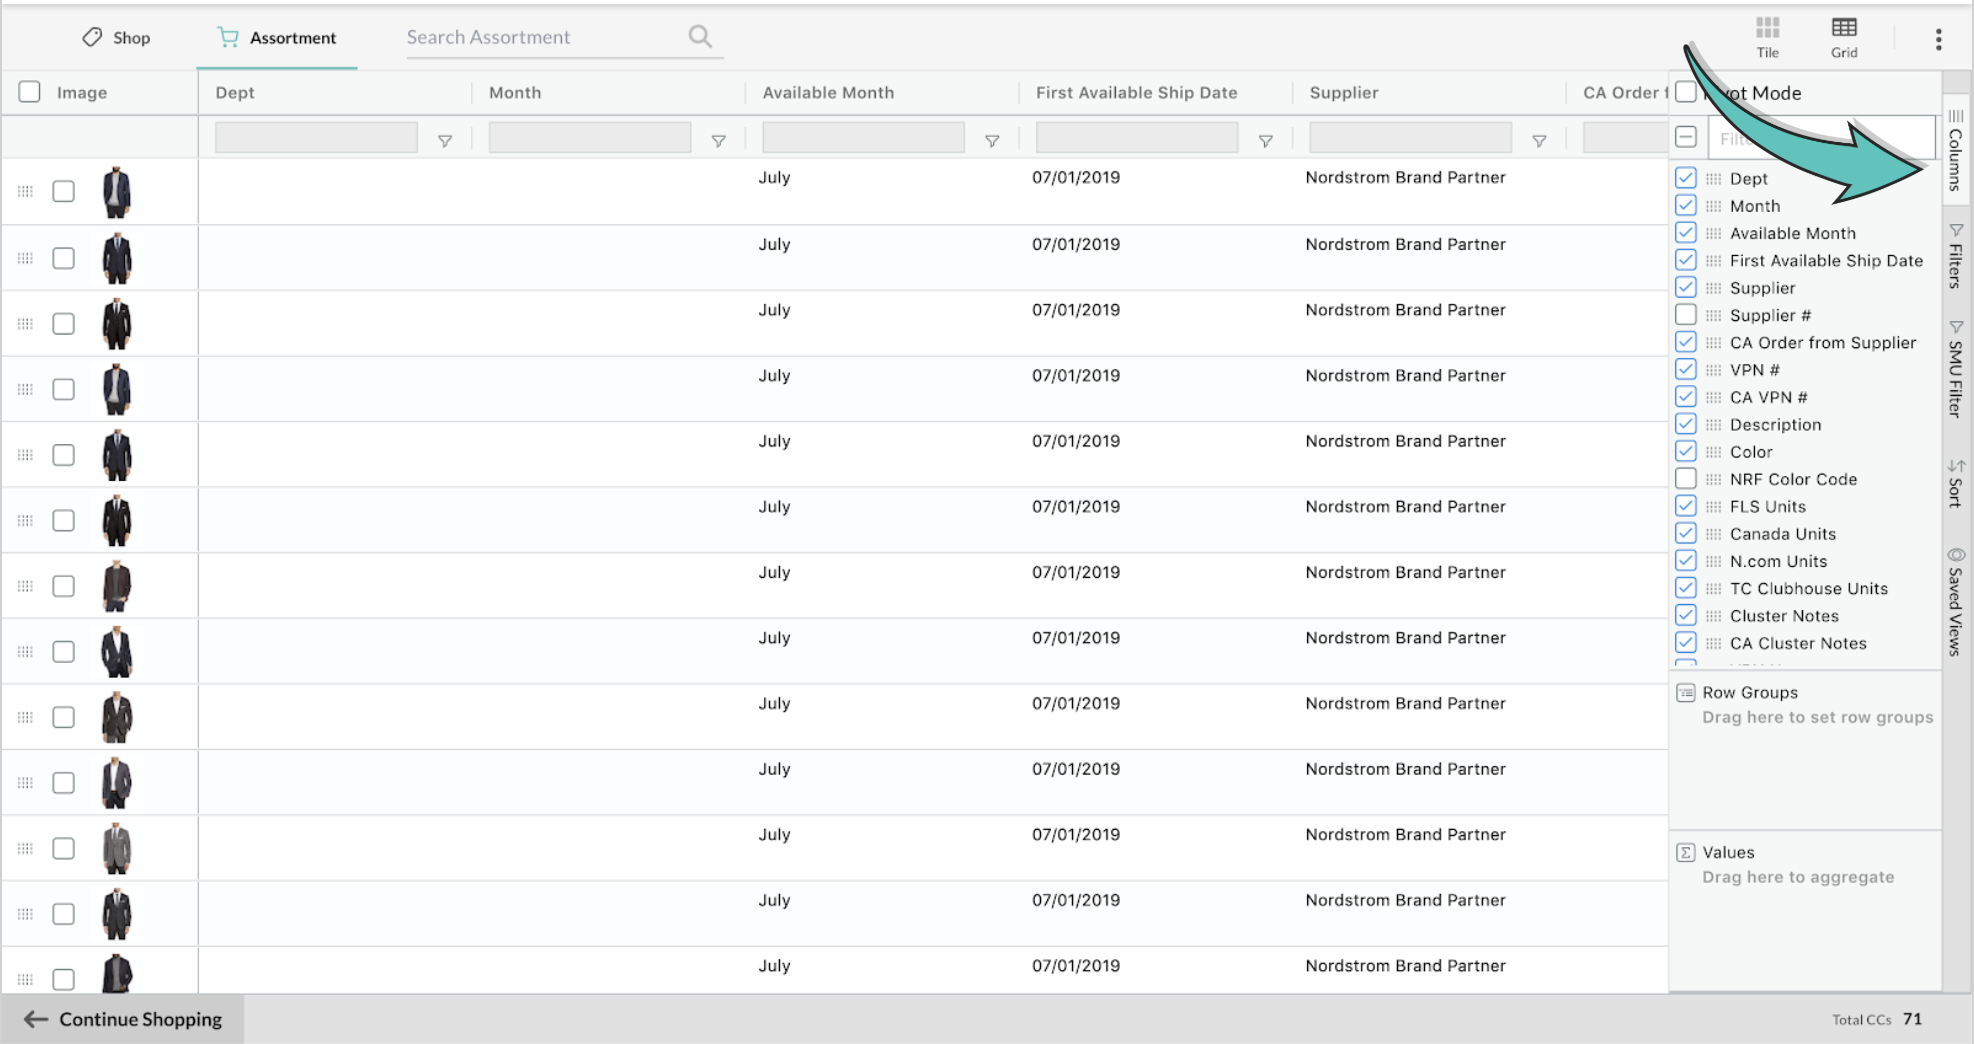Image resolution: width=1974 pixels, height=1044 pixels.
Task: Select the first product row checkbox
Action: pyautogui.click(x=64, y=191)
